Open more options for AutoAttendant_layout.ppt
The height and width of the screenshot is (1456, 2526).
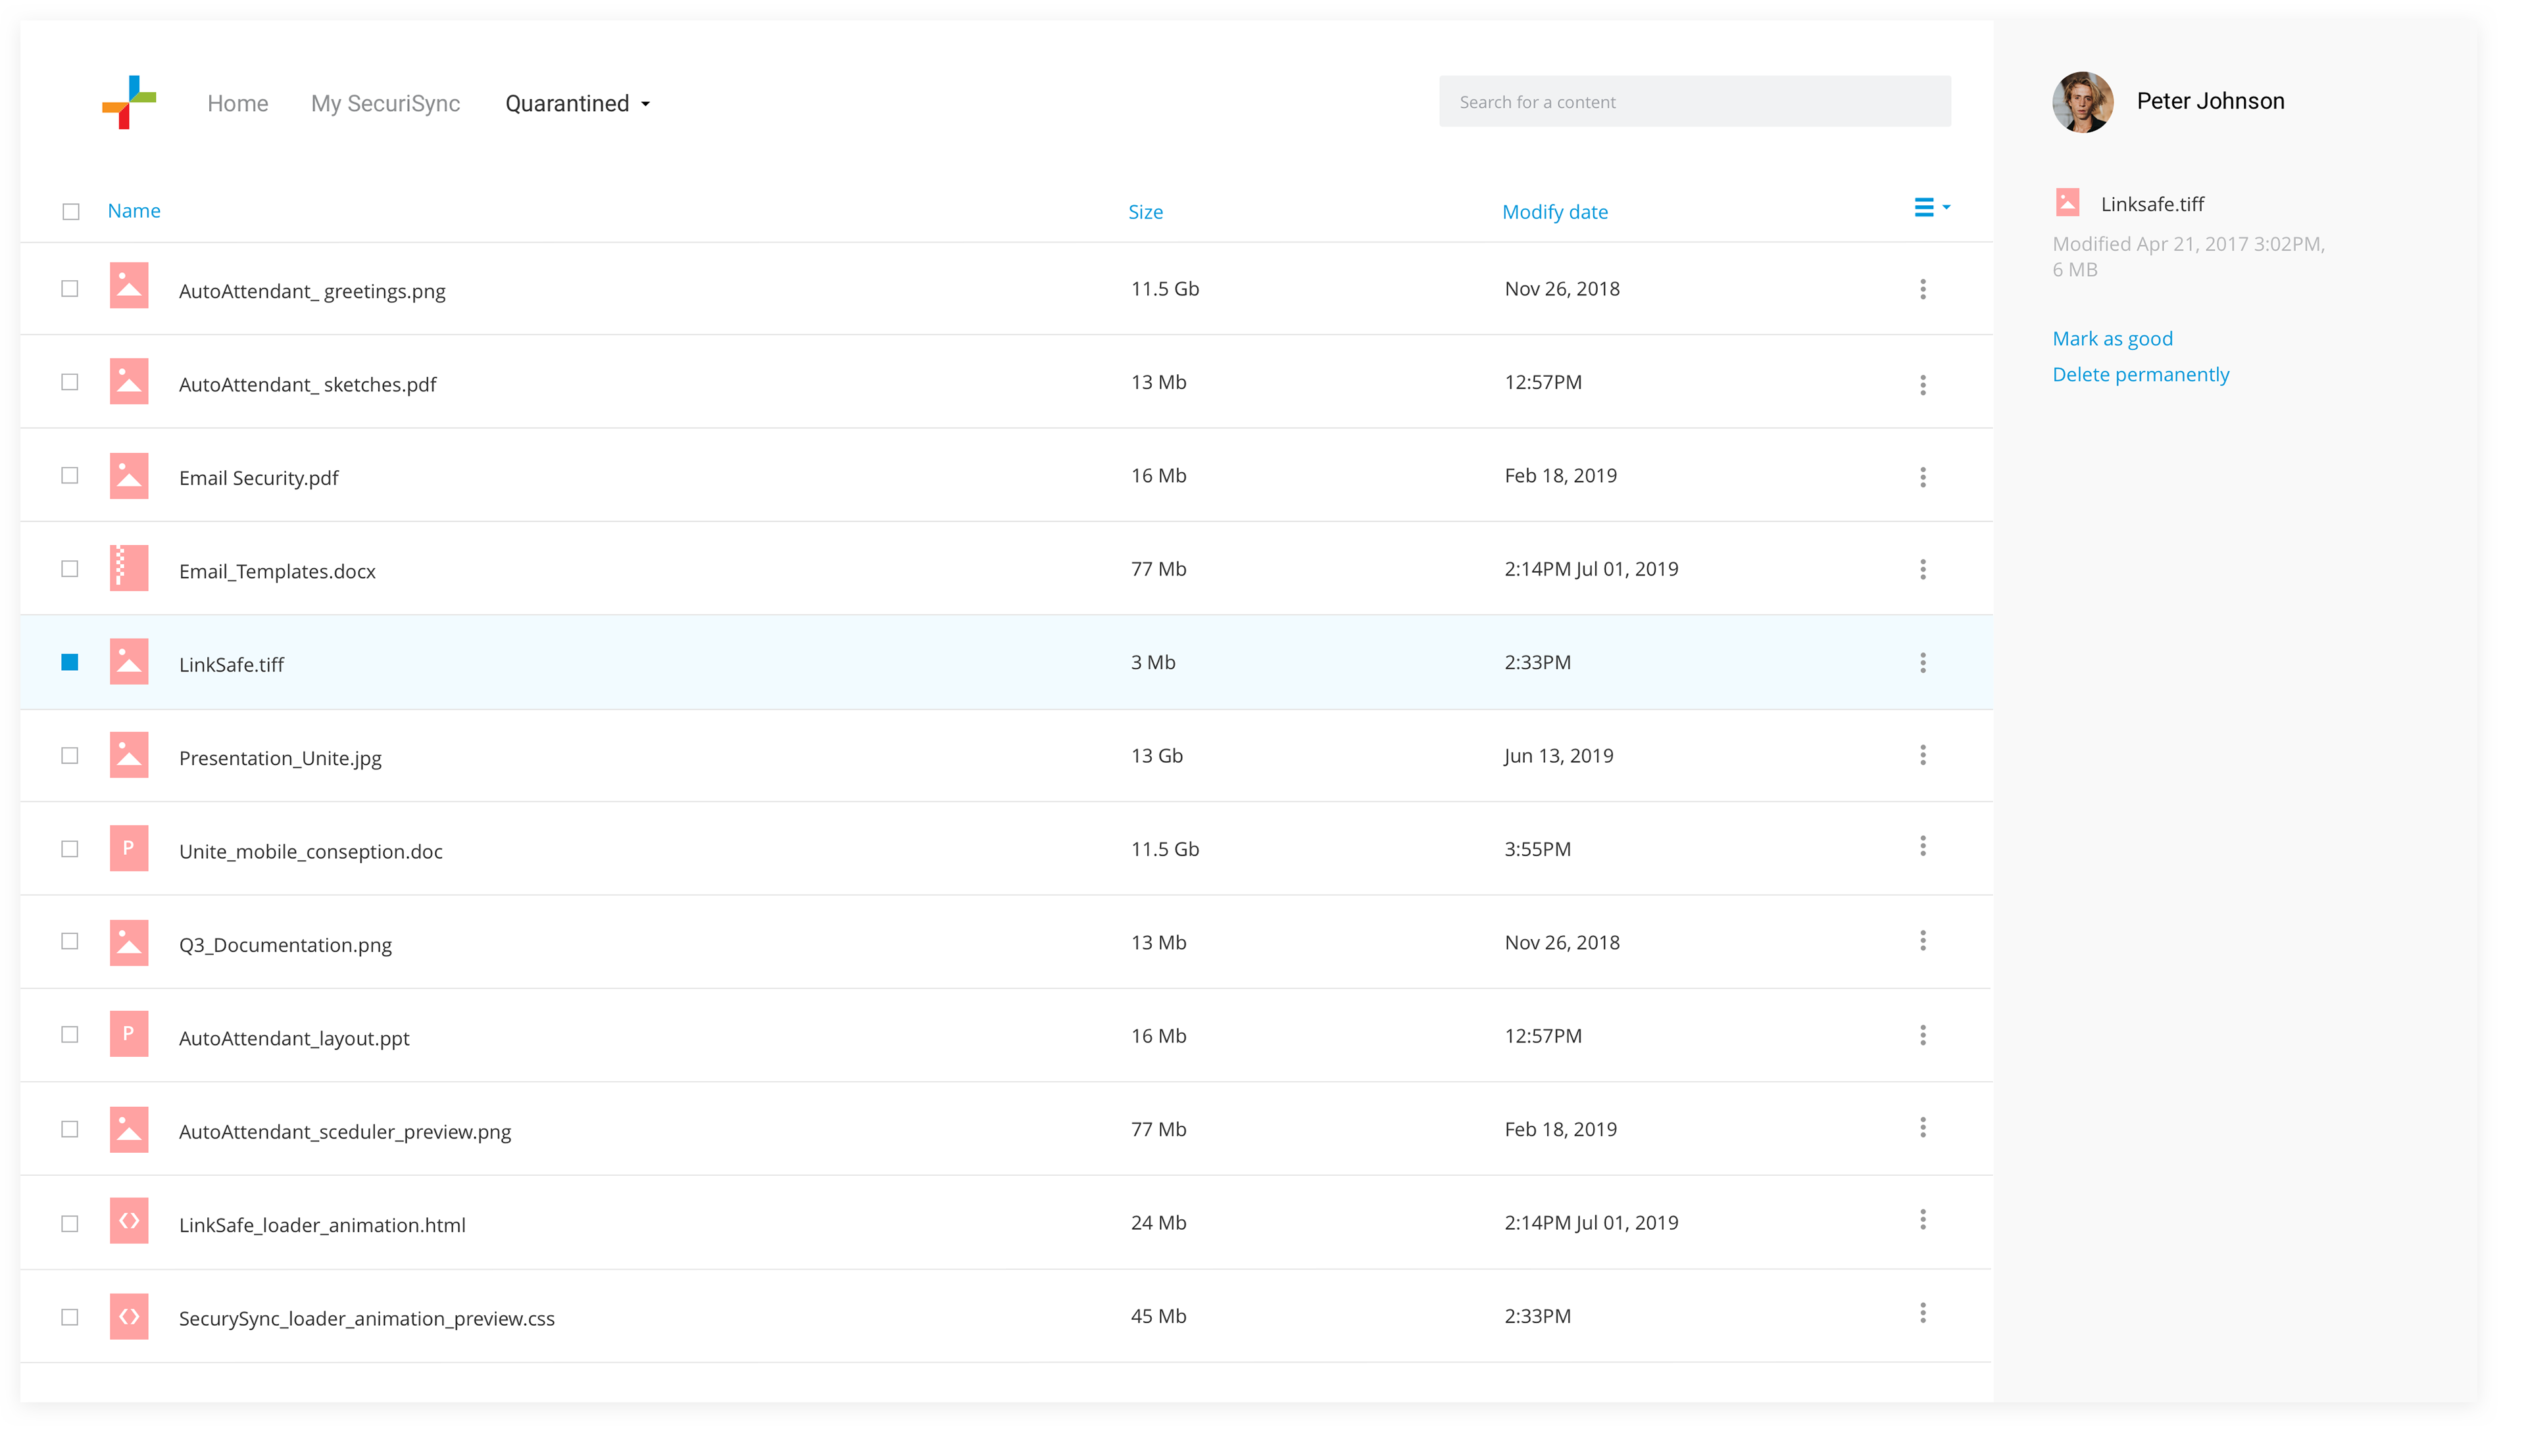pyautogui.click(x=1922, y=1035)
